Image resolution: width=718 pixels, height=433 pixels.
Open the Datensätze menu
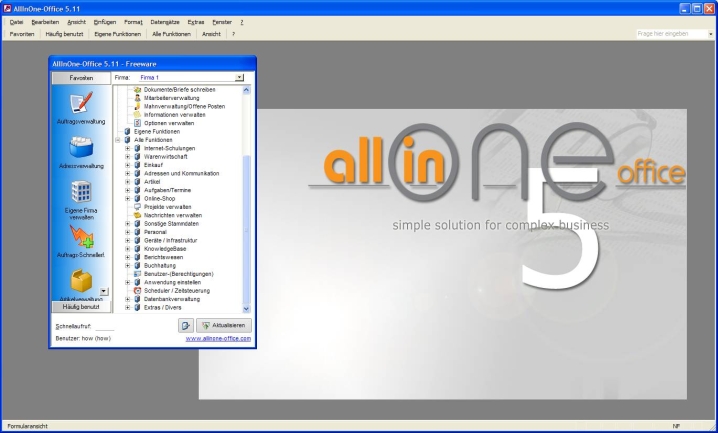point(166,21)
